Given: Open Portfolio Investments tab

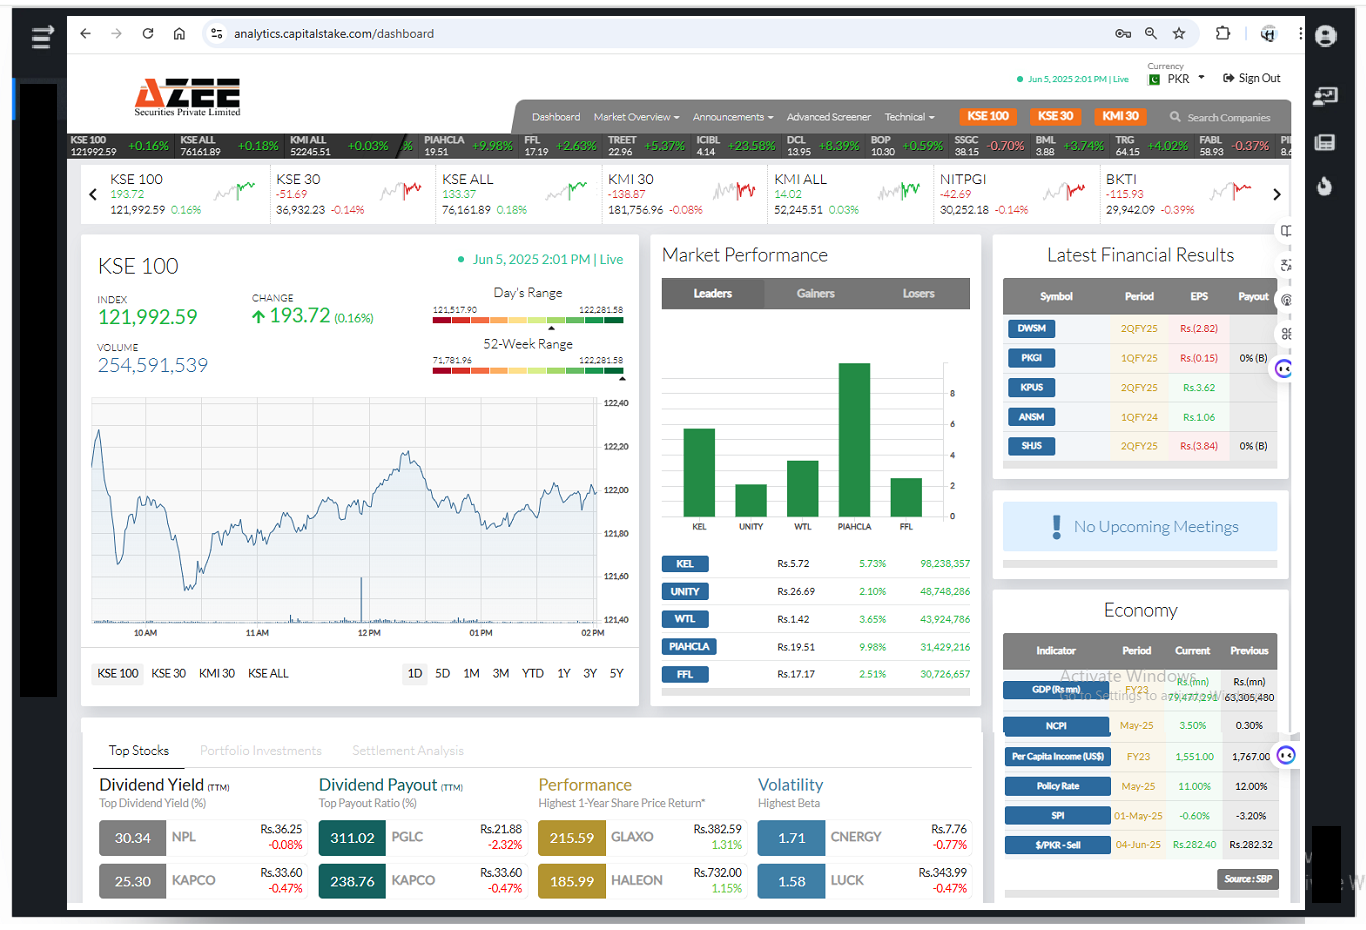Looking at the screenshot, I should (261, 751).
